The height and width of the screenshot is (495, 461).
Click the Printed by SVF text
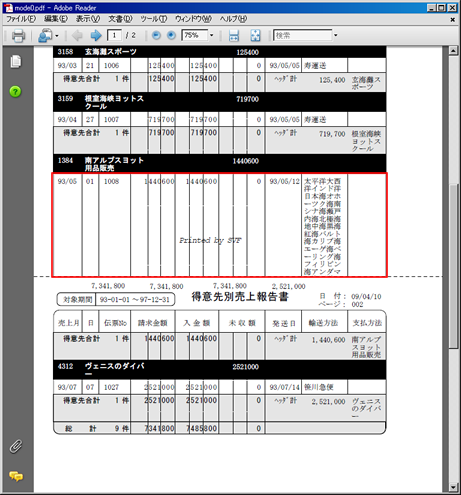[210, 240]
